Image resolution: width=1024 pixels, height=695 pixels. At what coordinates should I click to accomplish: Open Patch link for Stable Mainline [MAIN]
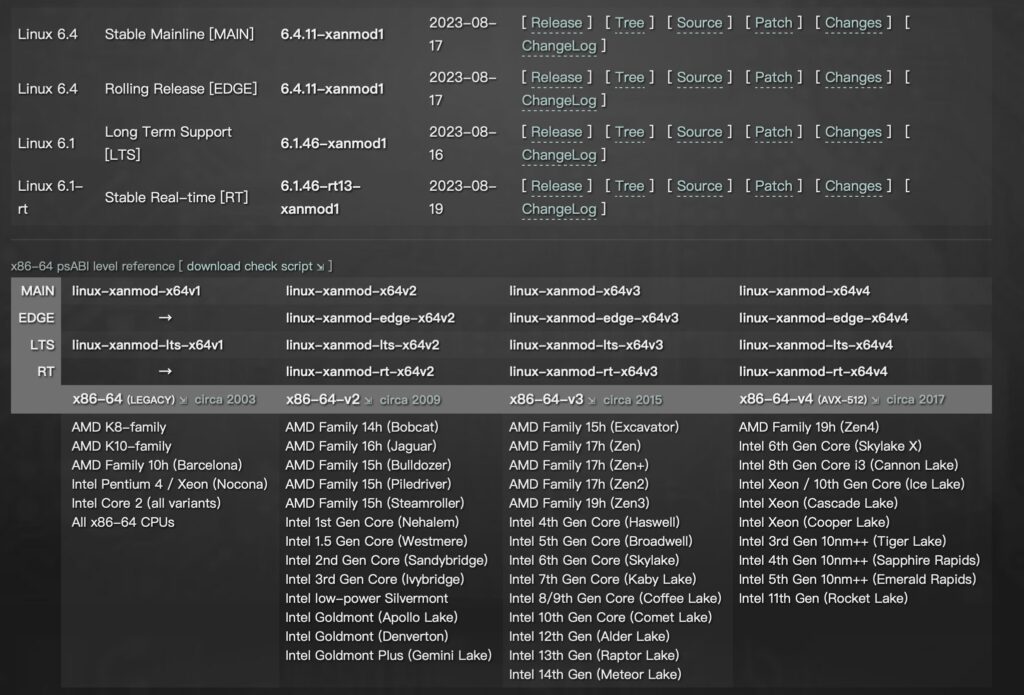point(773,23)
